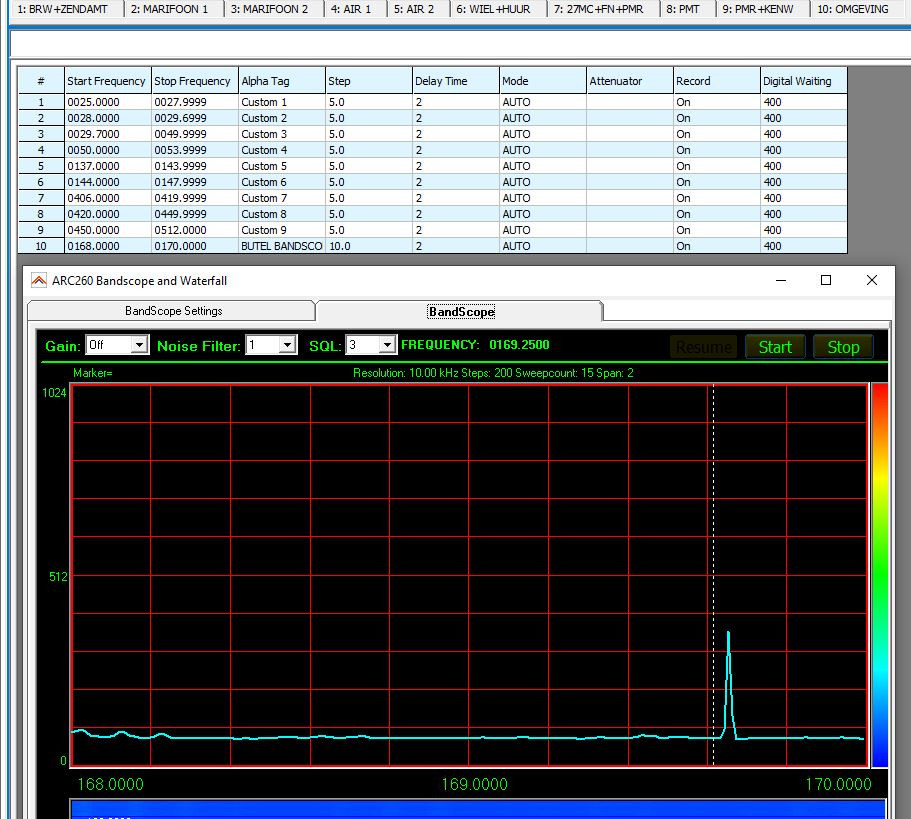Open the 10: OMGEVING tab

point(853,9)
